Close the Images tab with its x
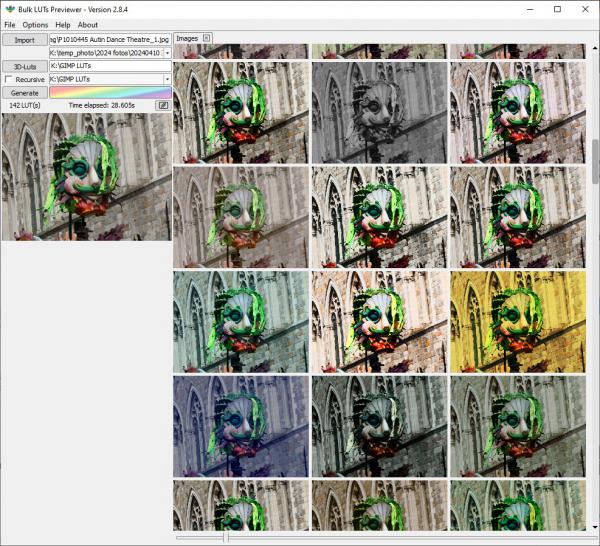 (206, 38)
